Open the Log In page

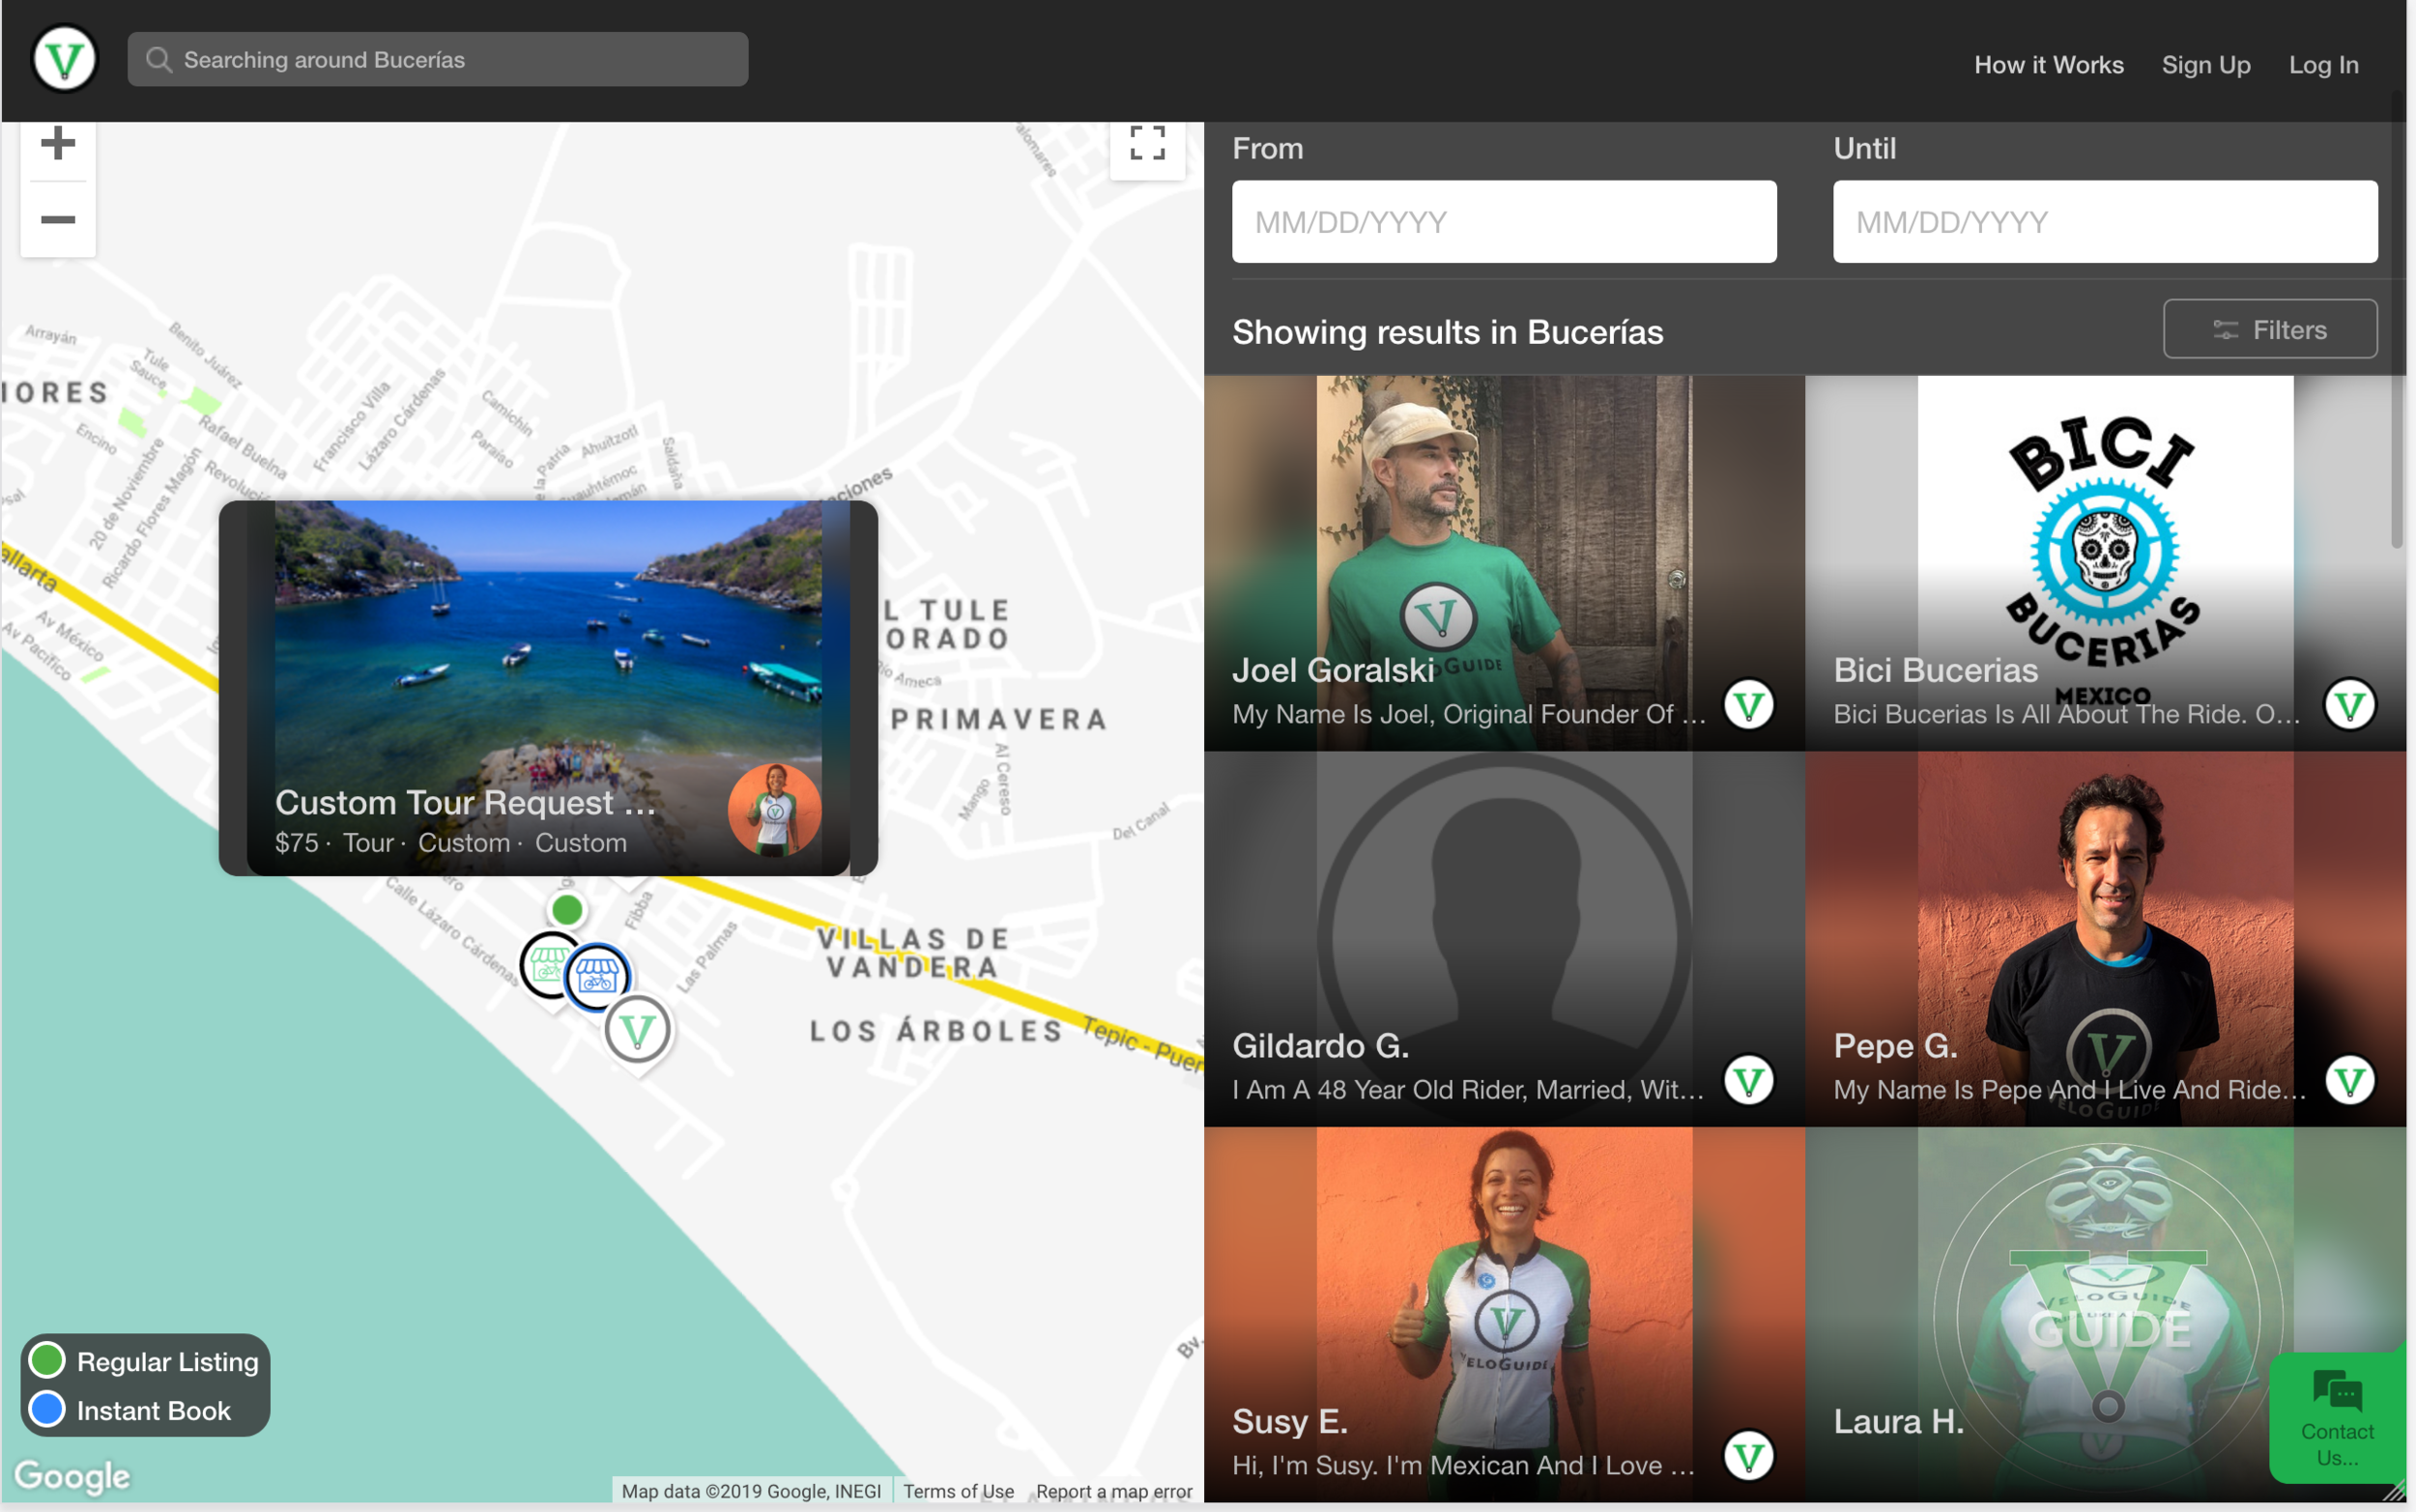pyautogui.click(x=2323, y=64)
